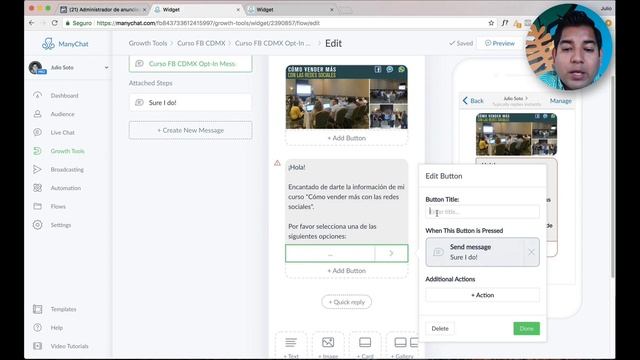The image size is (640, 360).
Task: Click the Julio Soto profile avatar
Action: pyautogui.click(x=36, y=67)
